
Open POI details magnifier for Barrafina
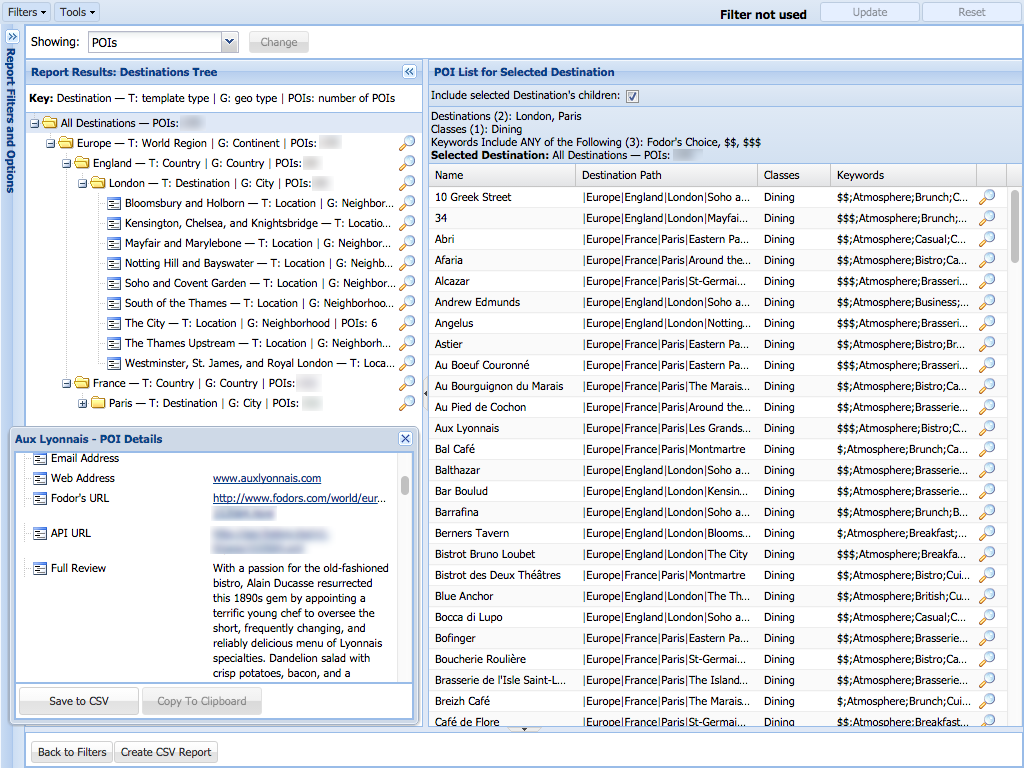987,512
